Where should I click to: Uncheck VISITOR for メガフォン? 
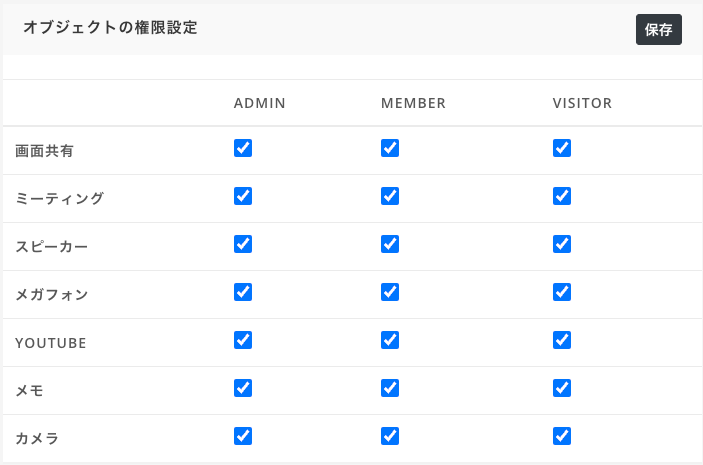tap(562, 292)
